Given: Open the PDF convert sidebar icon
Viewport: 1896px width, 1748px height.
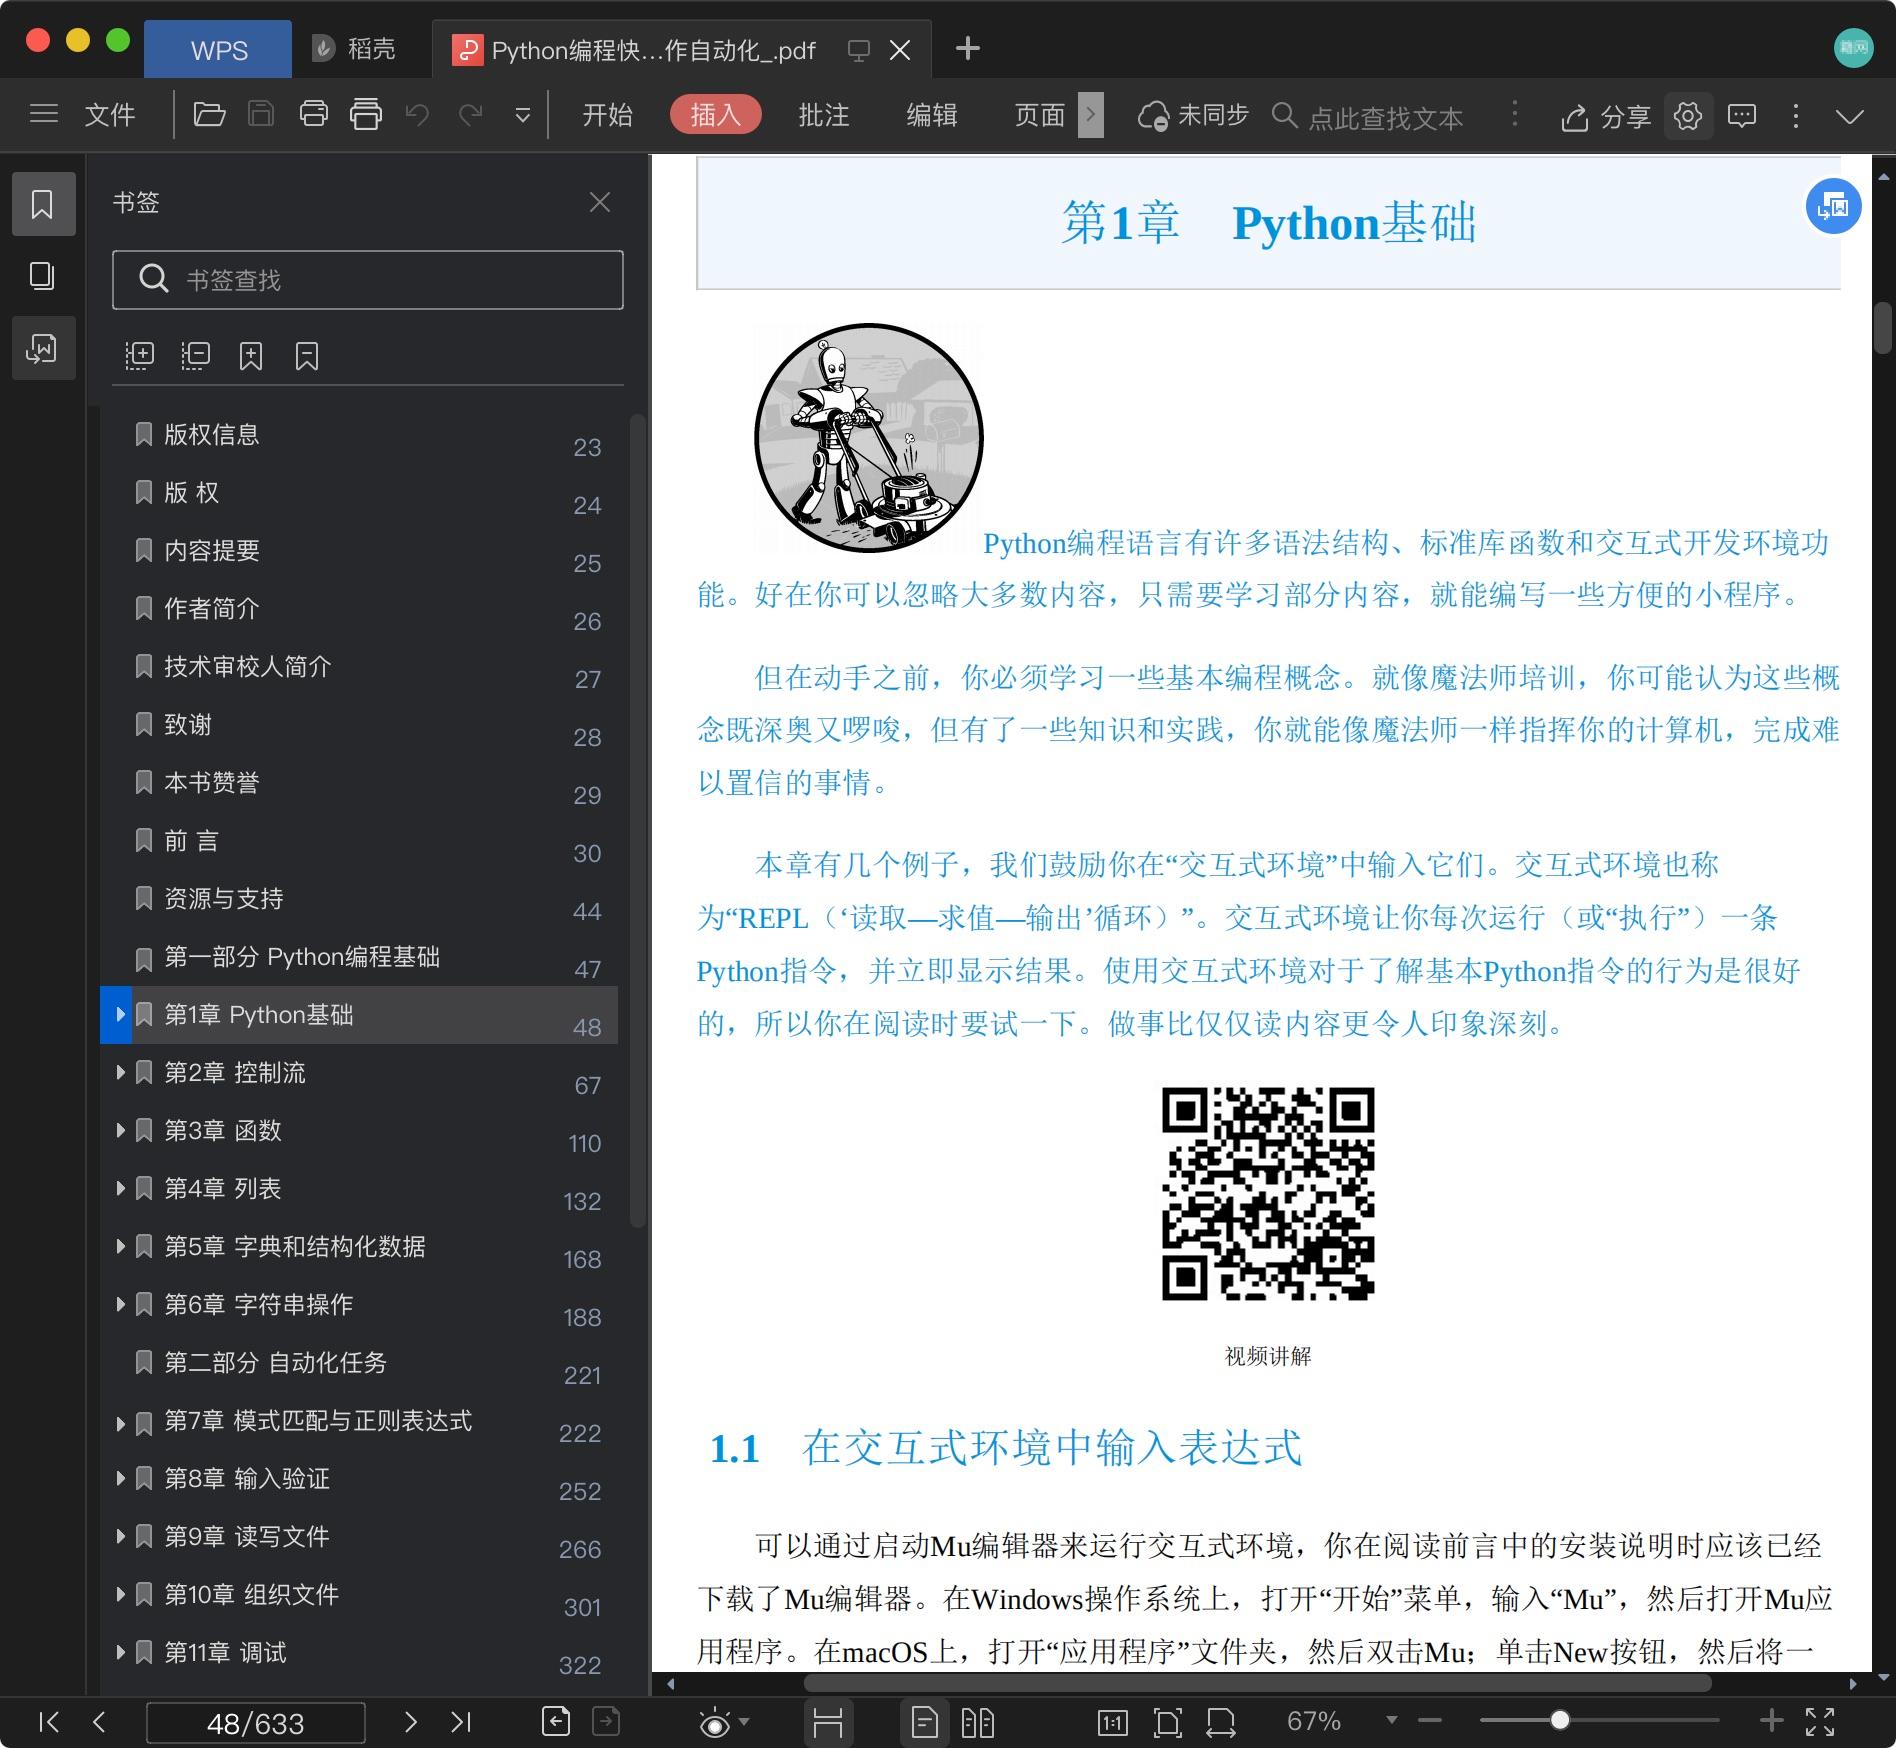Looking at the screenshot, I should pos(43,348).
